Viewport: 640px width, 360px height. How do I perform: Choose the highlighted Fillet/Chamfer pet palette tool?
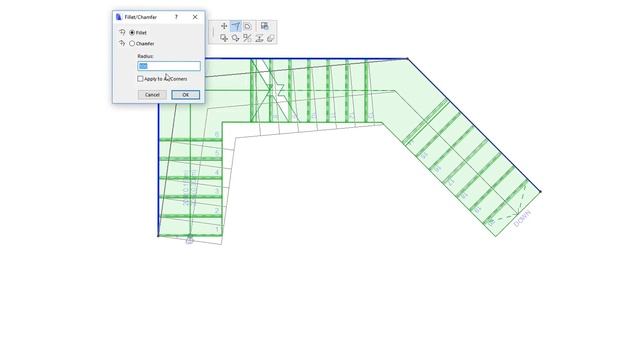click(x=236, y=26)
